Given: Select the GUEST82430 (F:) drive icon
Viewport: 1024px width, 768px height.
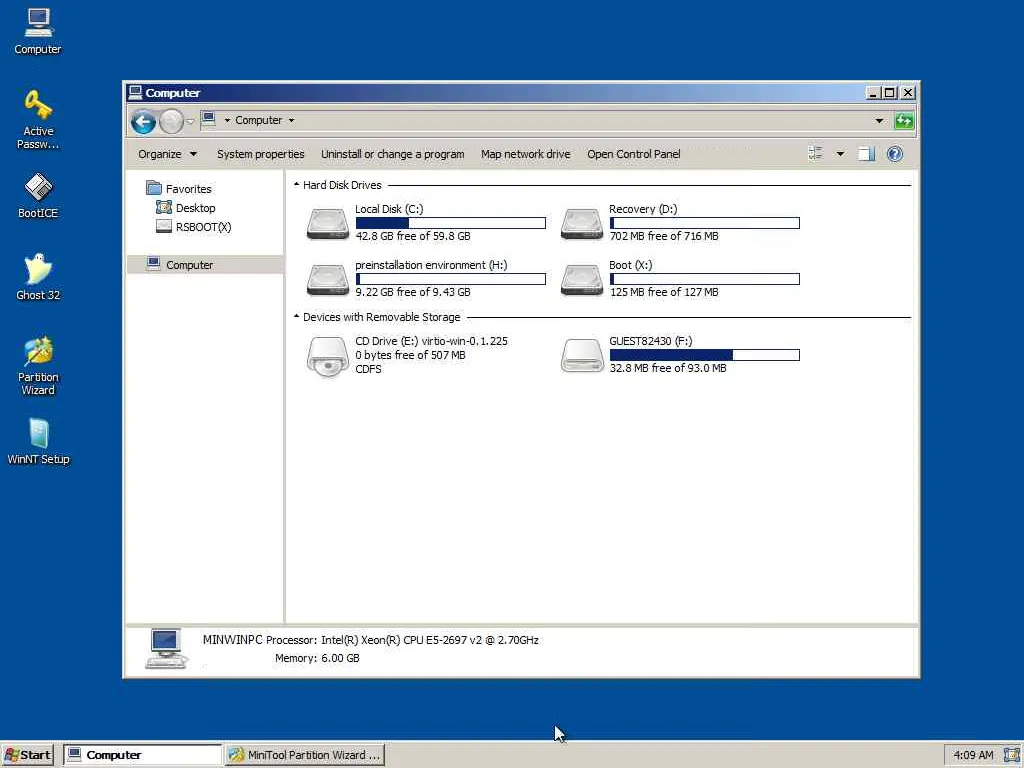Looking at the screenshot, I should pos(581,355).
